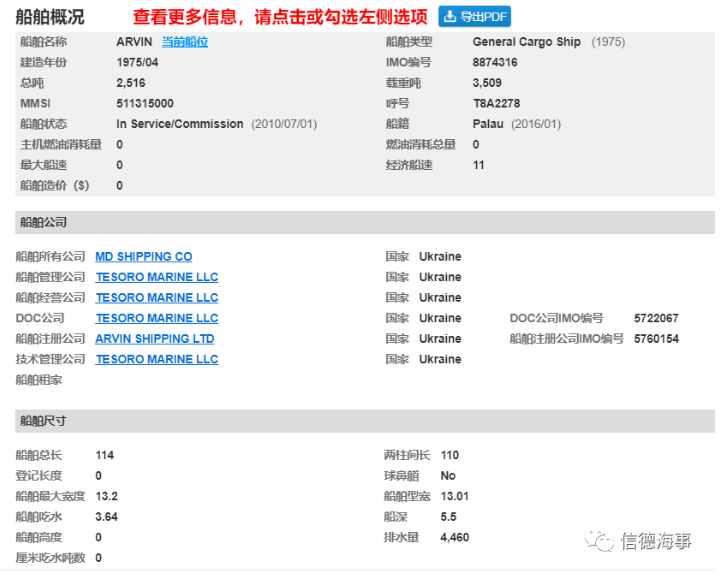Viewport: 721px width, 577px height.
Task: Click the 信德海事 watermark text
Action: (x=655, y=541)
